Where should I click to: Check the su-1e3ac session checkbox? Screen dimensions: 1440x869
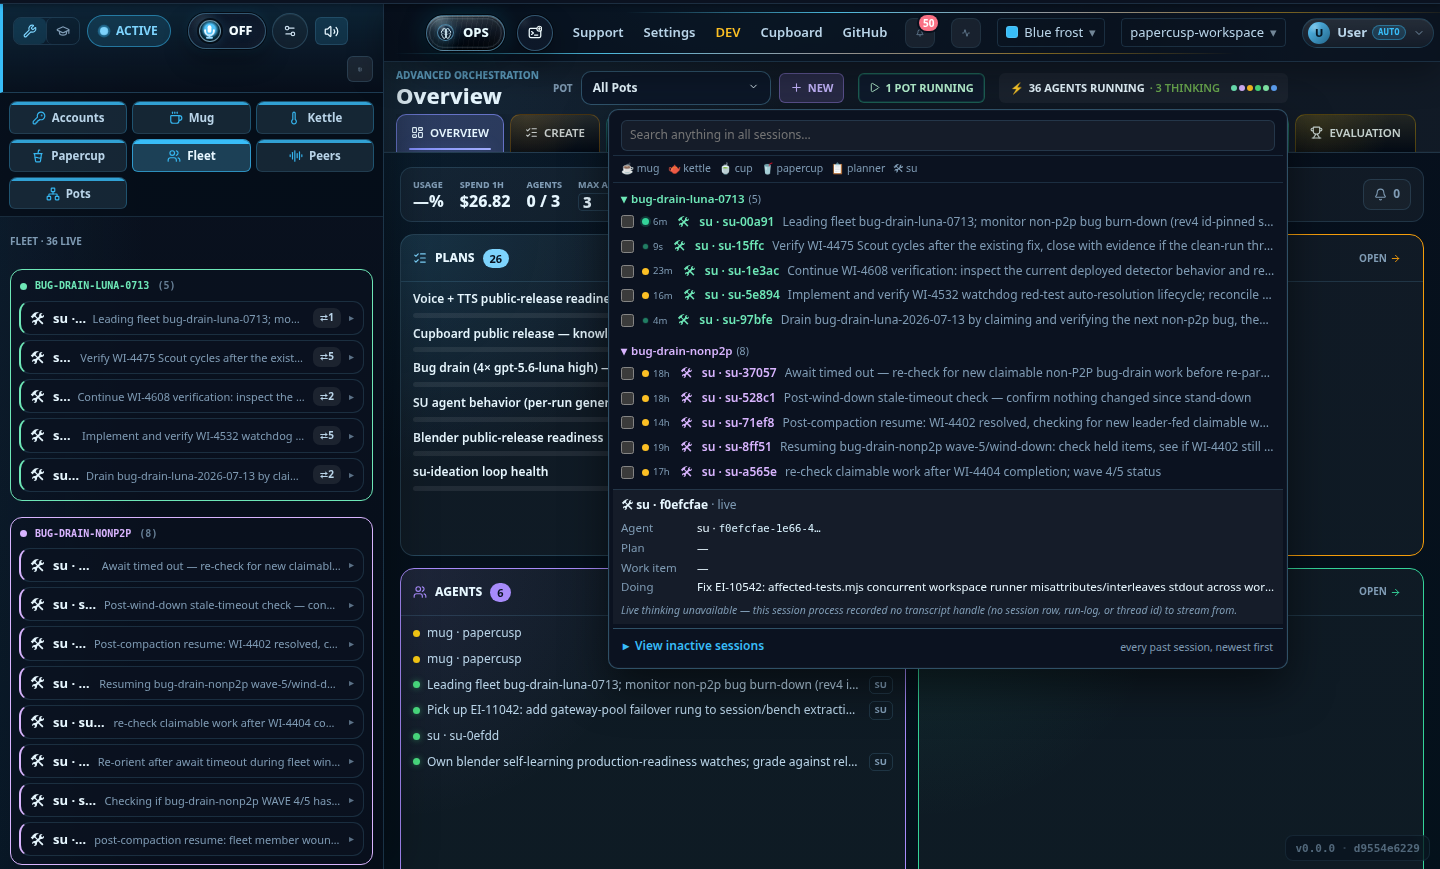click(627, 271)
